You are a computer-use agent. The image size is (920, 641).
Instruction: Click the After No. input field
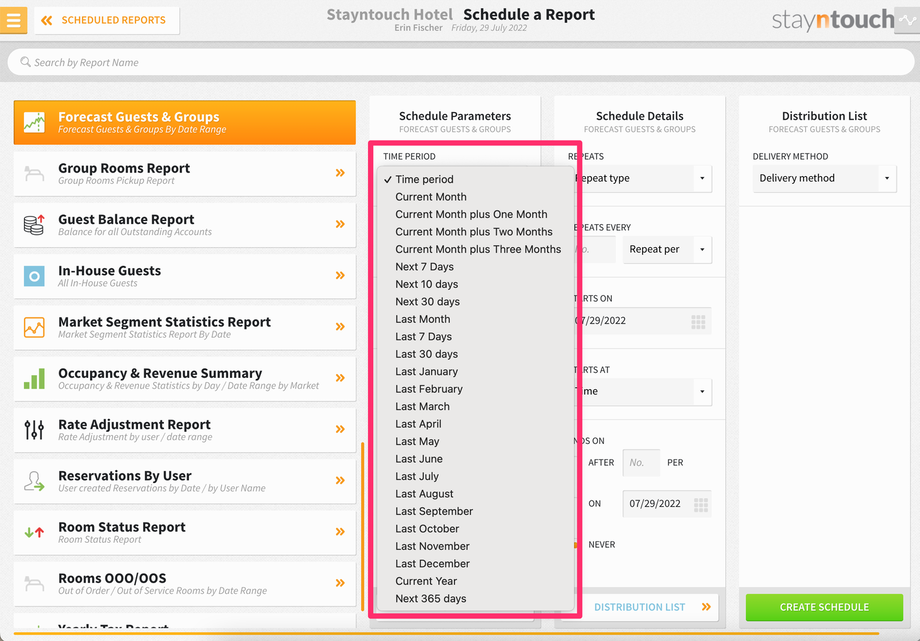pyautogui.click(x=641, y=463)
